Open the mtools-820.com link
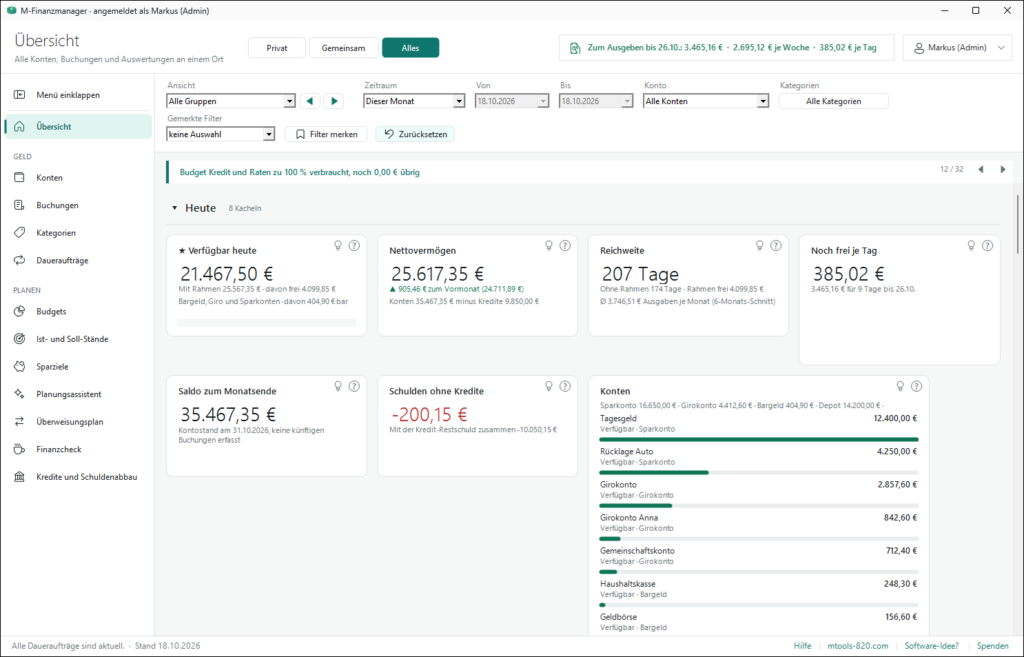This screenshot has width=1024, height=657. (x=857, y=646)
